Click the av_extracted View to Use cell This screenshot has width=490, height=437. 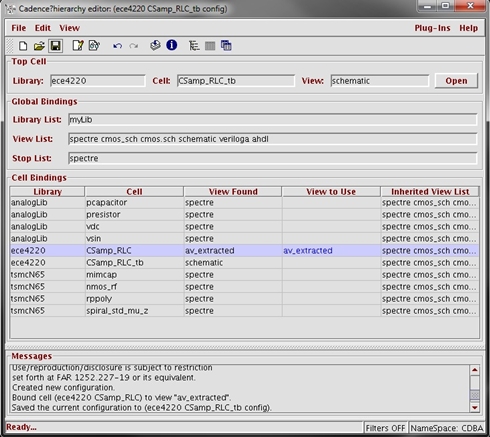pos(331,251)
